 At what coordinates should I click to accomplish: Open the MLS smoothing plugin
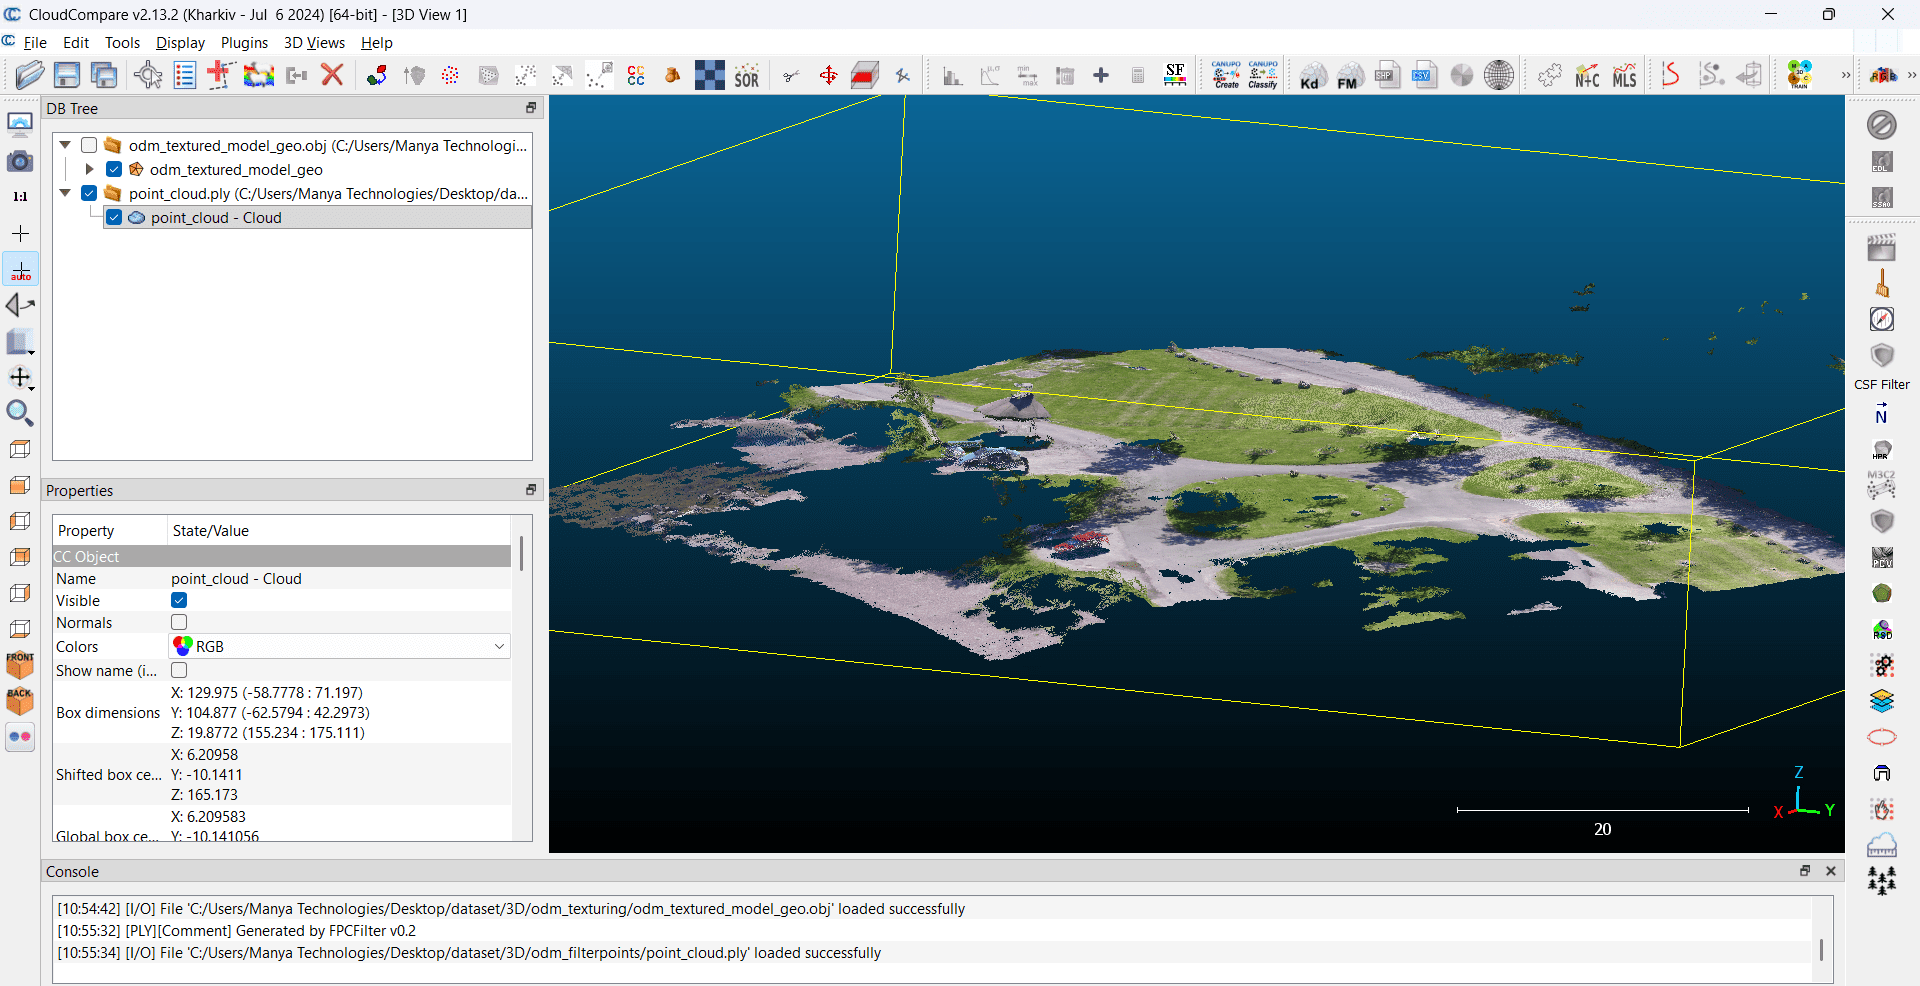coord(1625,75)
